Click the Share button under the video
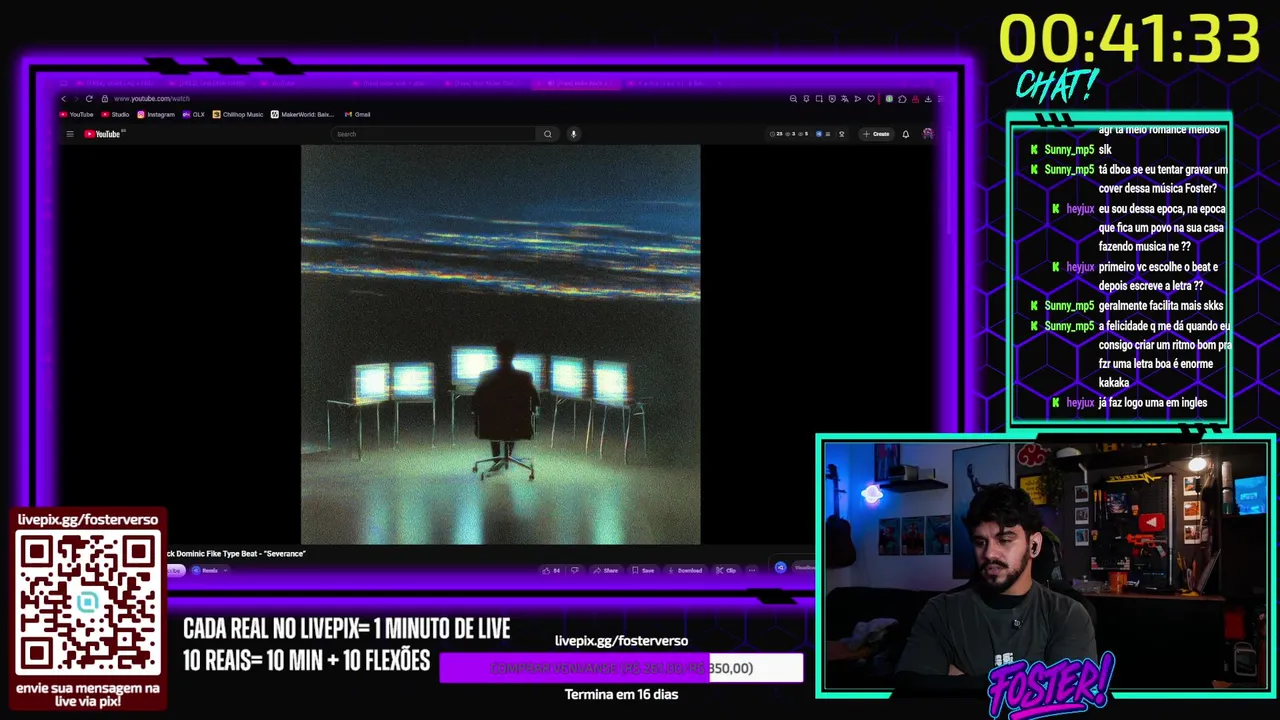The height and width of the screenshot is (720, 1280). click(605, 570)
